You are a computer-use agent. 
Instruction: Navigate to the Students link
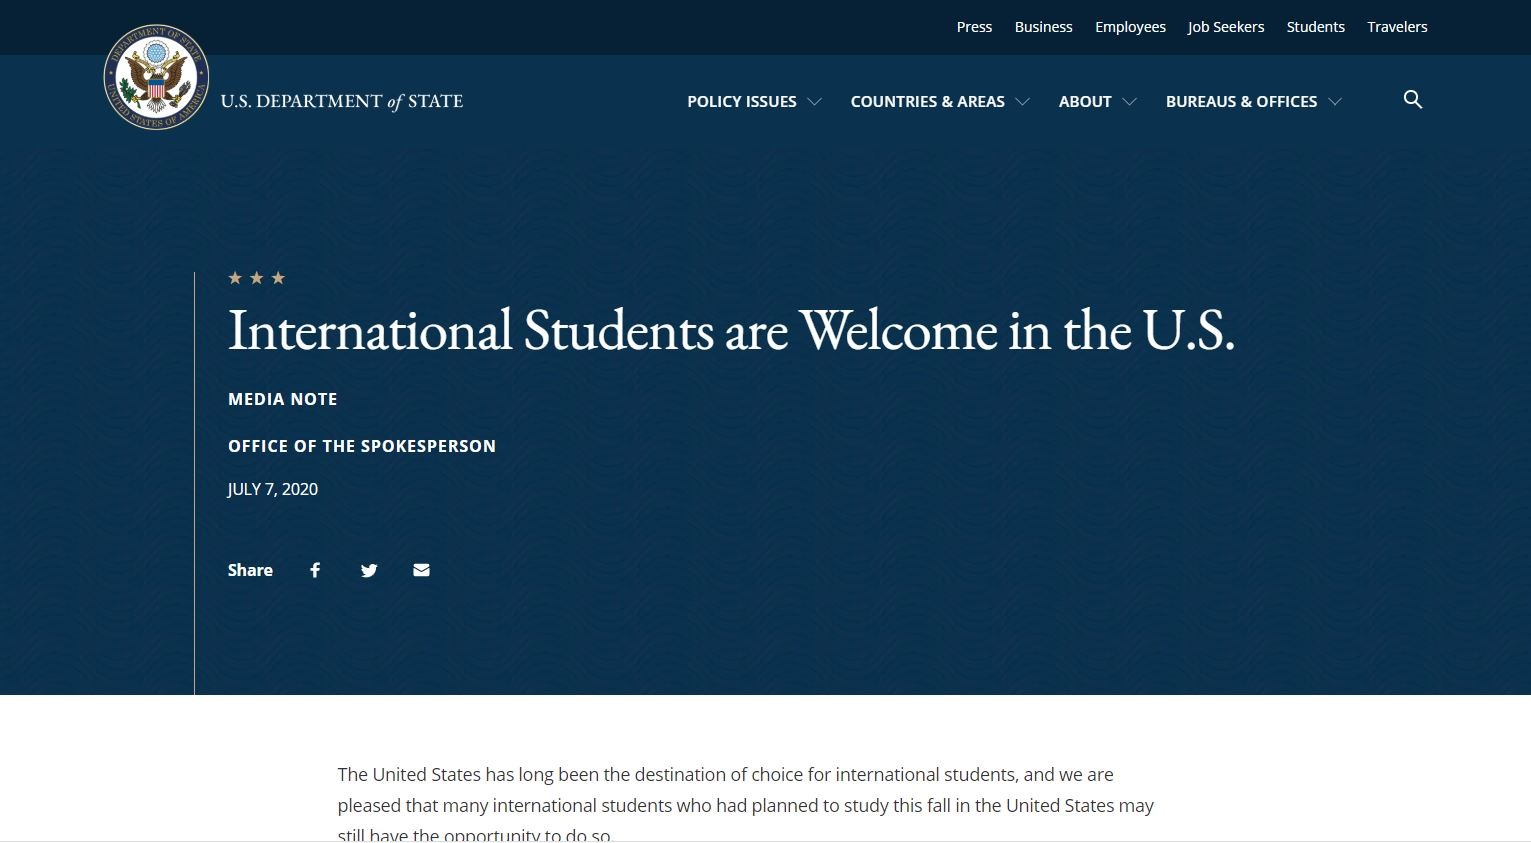1315,27
